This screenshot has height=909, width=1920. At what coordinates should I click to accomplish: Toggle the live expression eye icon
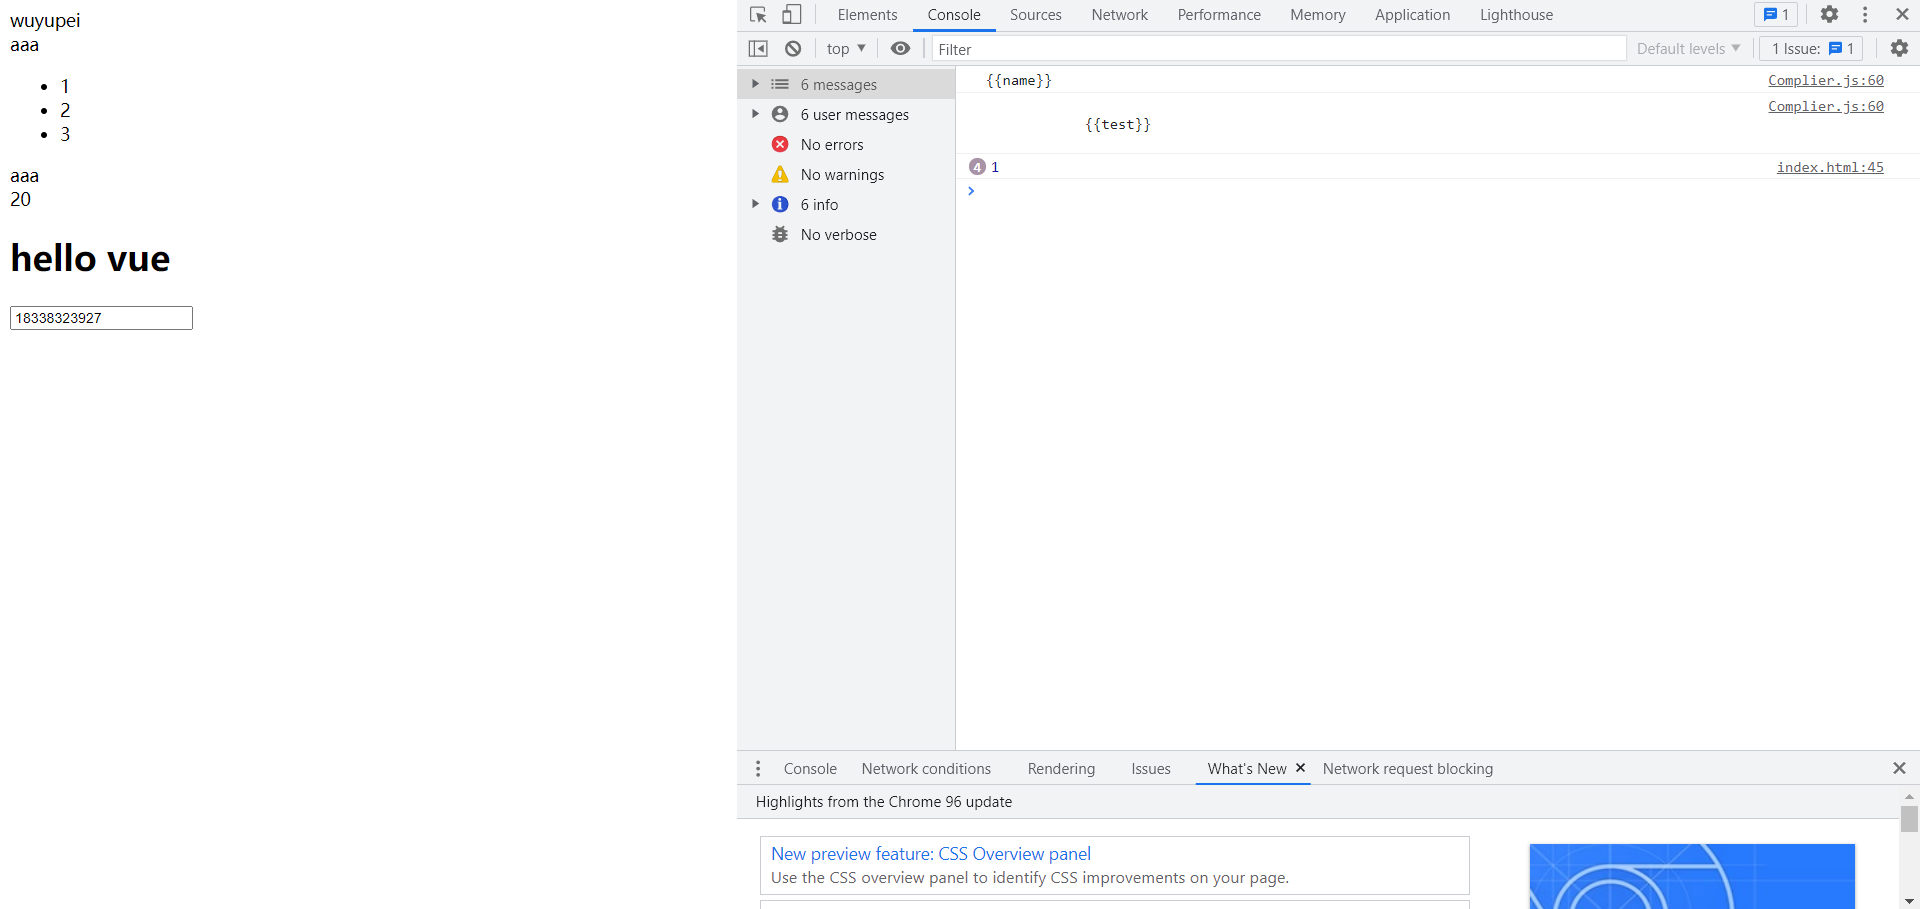pos(900,49)
